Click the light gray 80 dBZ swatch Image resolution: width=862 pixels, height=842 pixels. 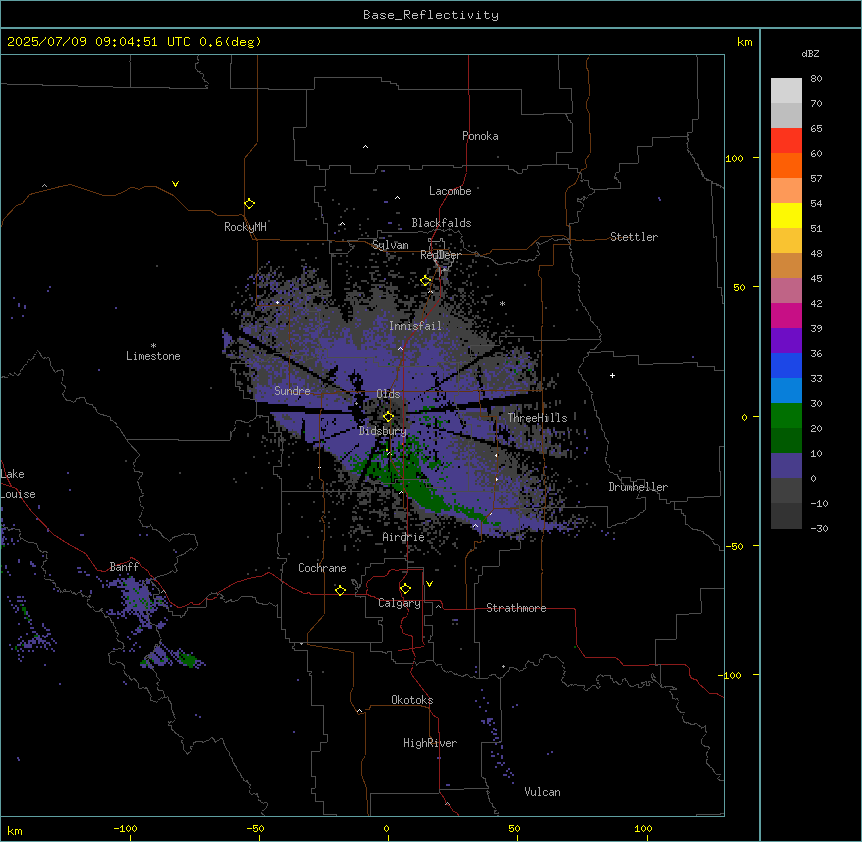click(x=786, y=90)
